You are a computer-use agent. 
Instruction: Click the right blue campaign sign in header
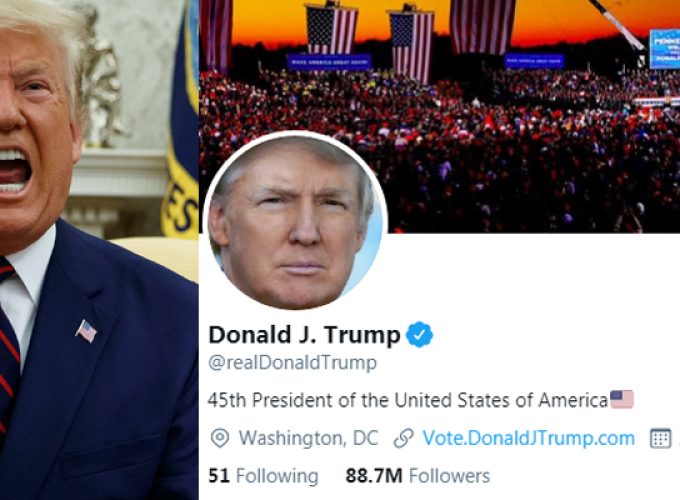pyautogui.click(x=534, y=61)
